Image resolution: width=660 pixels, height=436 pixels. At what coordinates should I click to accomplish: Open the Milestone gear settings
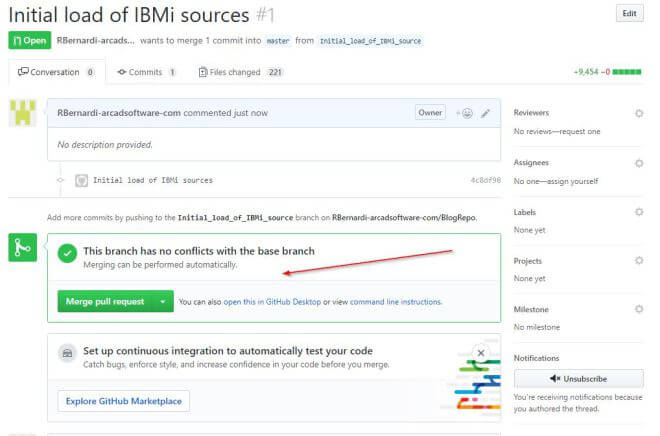pyautogui.click(x=639, y=309)
